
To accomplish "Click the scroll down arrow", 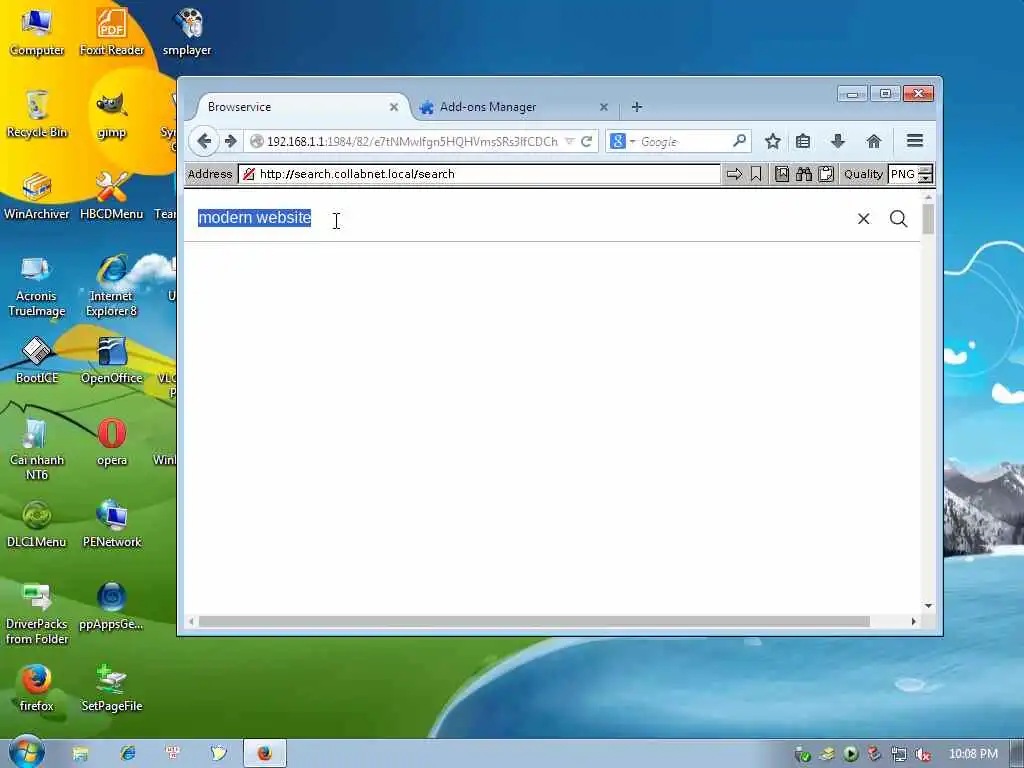I will 928,606.
